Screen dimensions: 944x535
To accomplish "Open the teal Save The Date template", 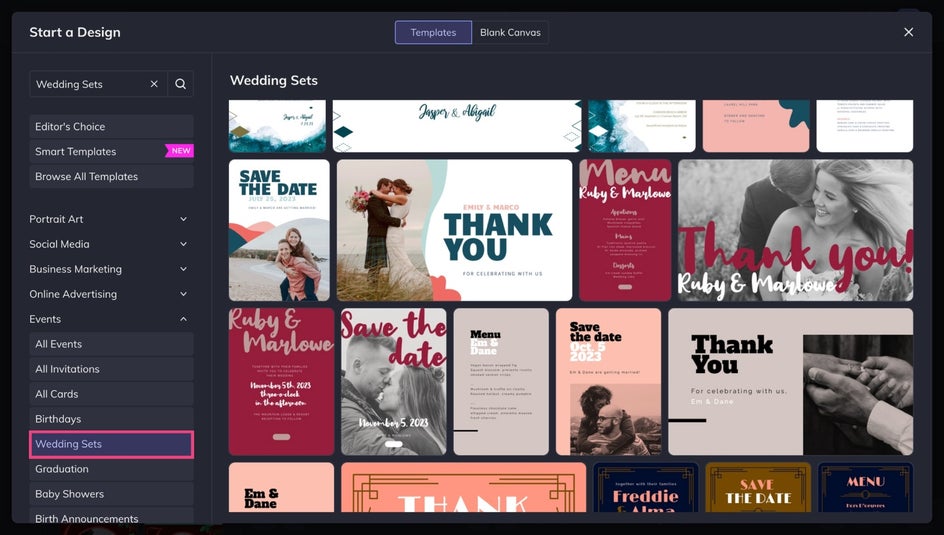I will click(x=279, y=230).
